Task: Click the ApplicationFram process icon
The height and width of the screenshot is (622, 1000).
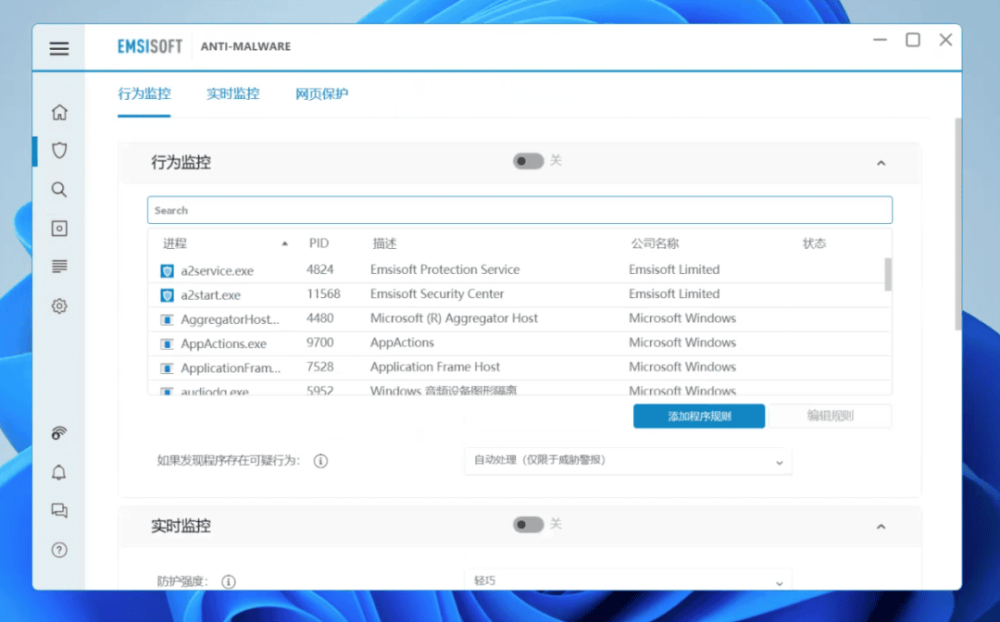Action: (x=167, y=368)
